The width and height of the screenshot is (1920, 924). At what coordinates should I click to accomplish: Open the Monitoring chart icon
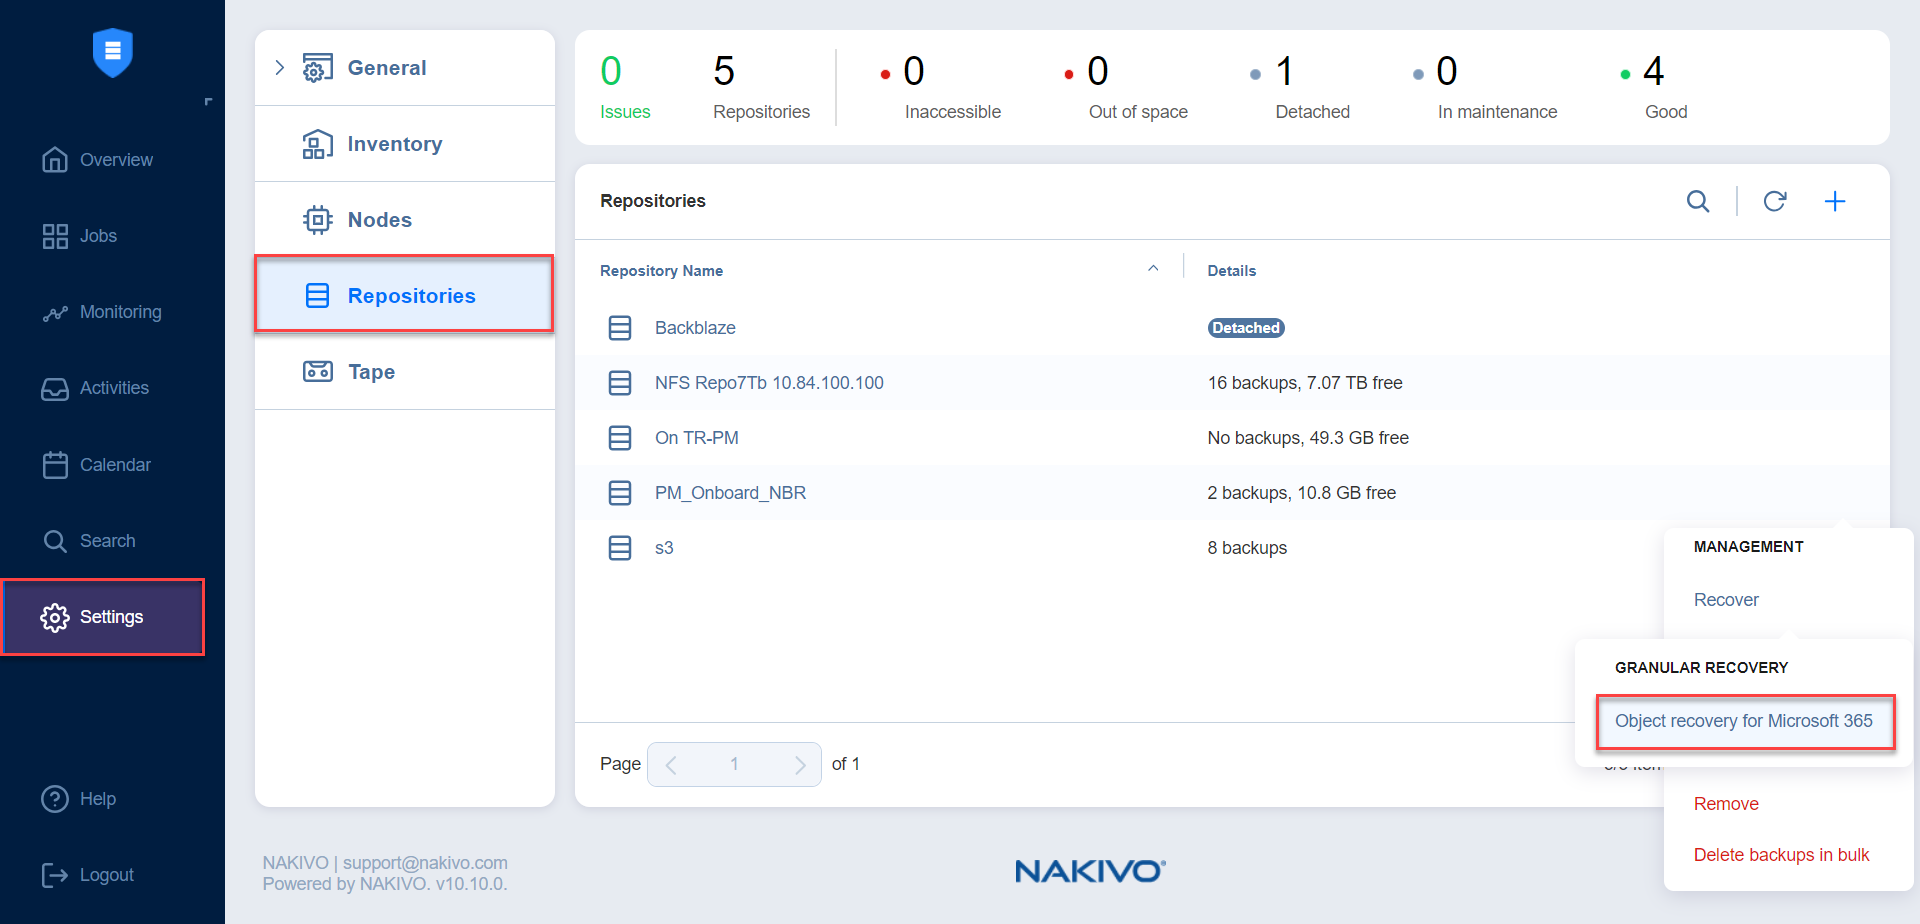pyautogui.click(x=55, y=313)
